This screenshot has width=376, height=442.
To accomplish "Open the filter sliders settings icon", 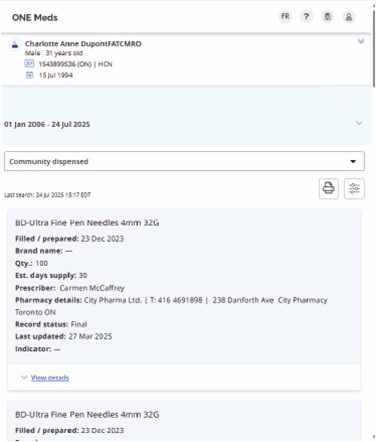I will (x=354, y=189).
